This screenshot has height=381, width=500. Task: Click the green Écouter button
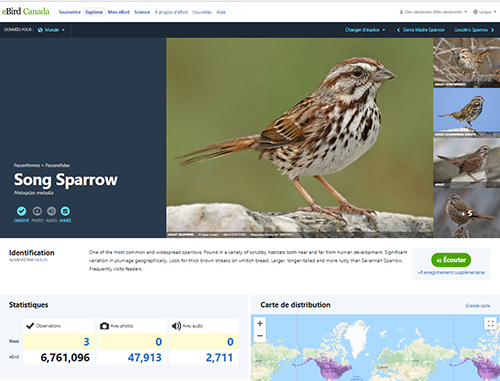tap(451, 260)
